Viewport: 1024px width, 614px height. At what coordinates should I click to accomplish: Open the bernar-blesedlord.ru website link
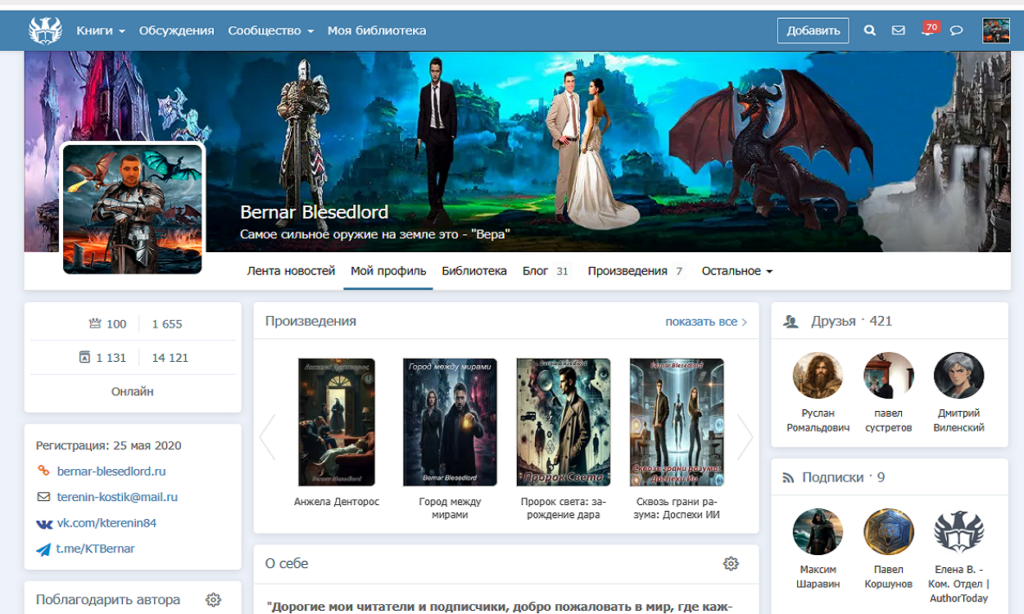coord(111,471)
